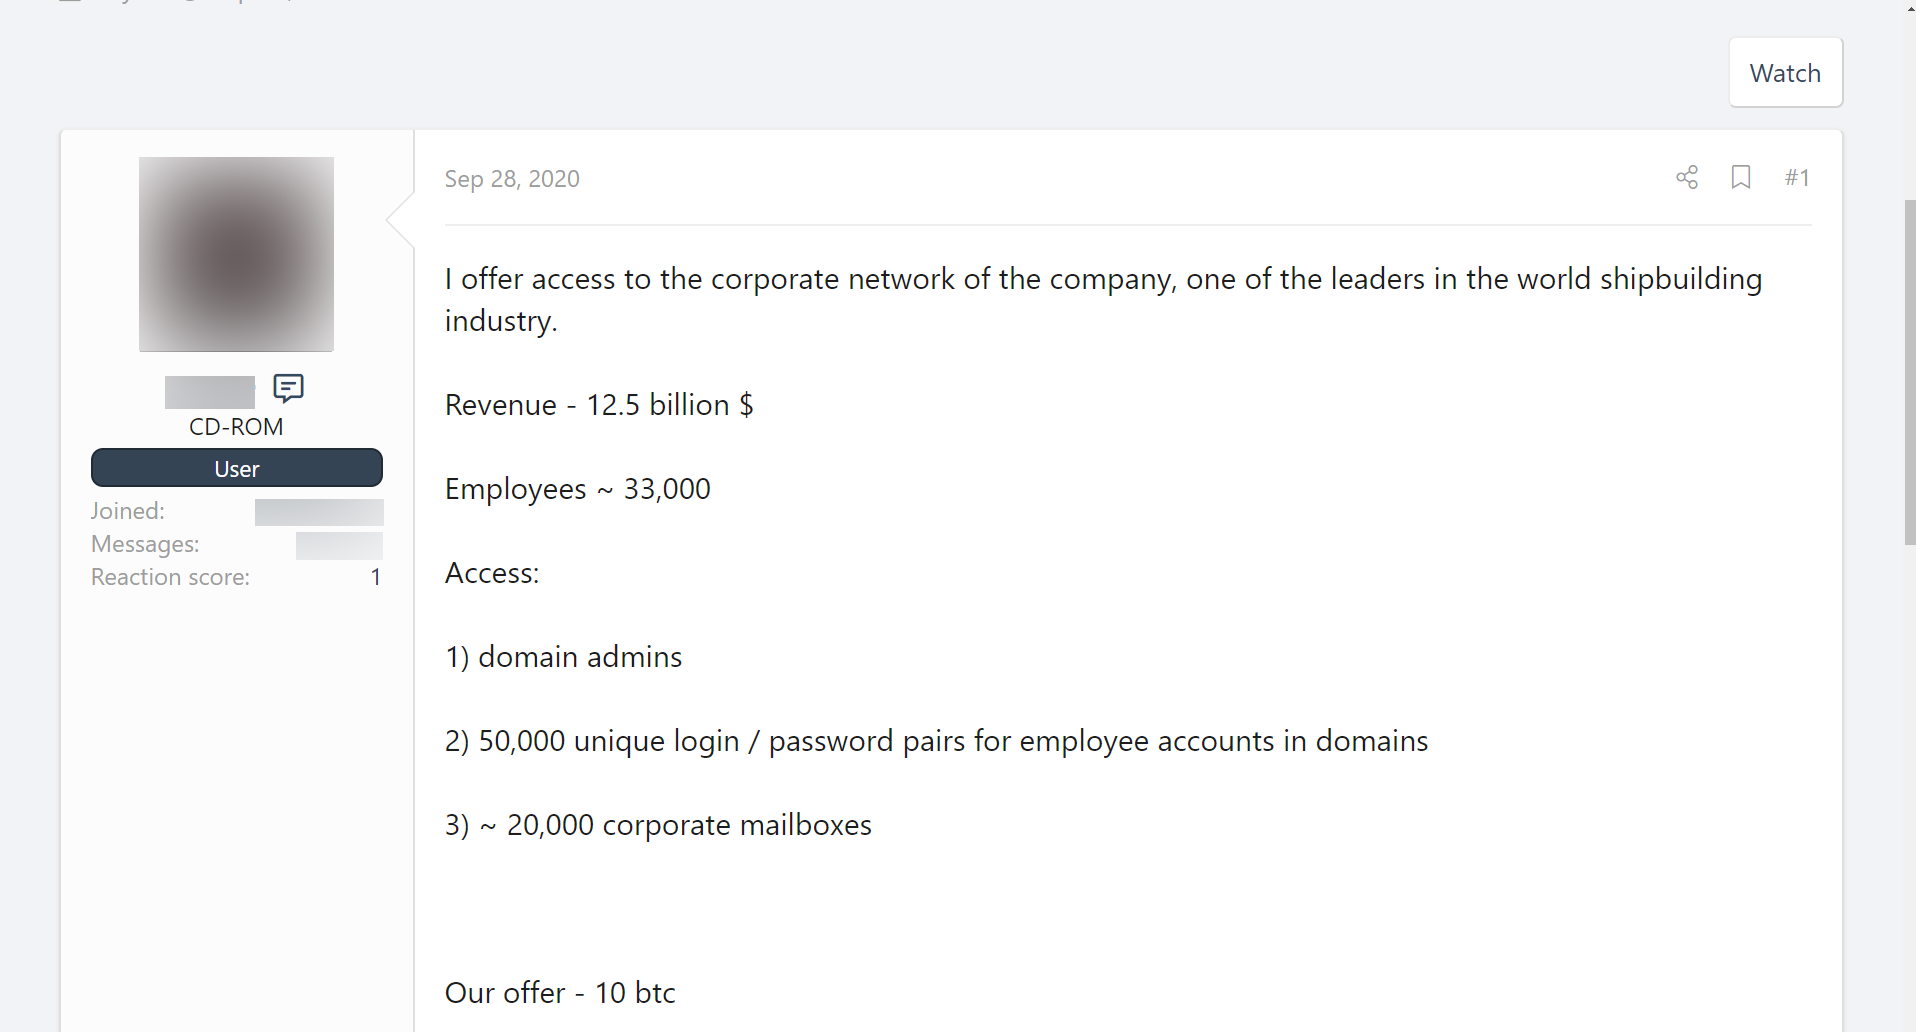Viewport: 1916px width, 1032px height.
Task: Click the blurred username beside the chat icon
Action: [x=210, y=391]
